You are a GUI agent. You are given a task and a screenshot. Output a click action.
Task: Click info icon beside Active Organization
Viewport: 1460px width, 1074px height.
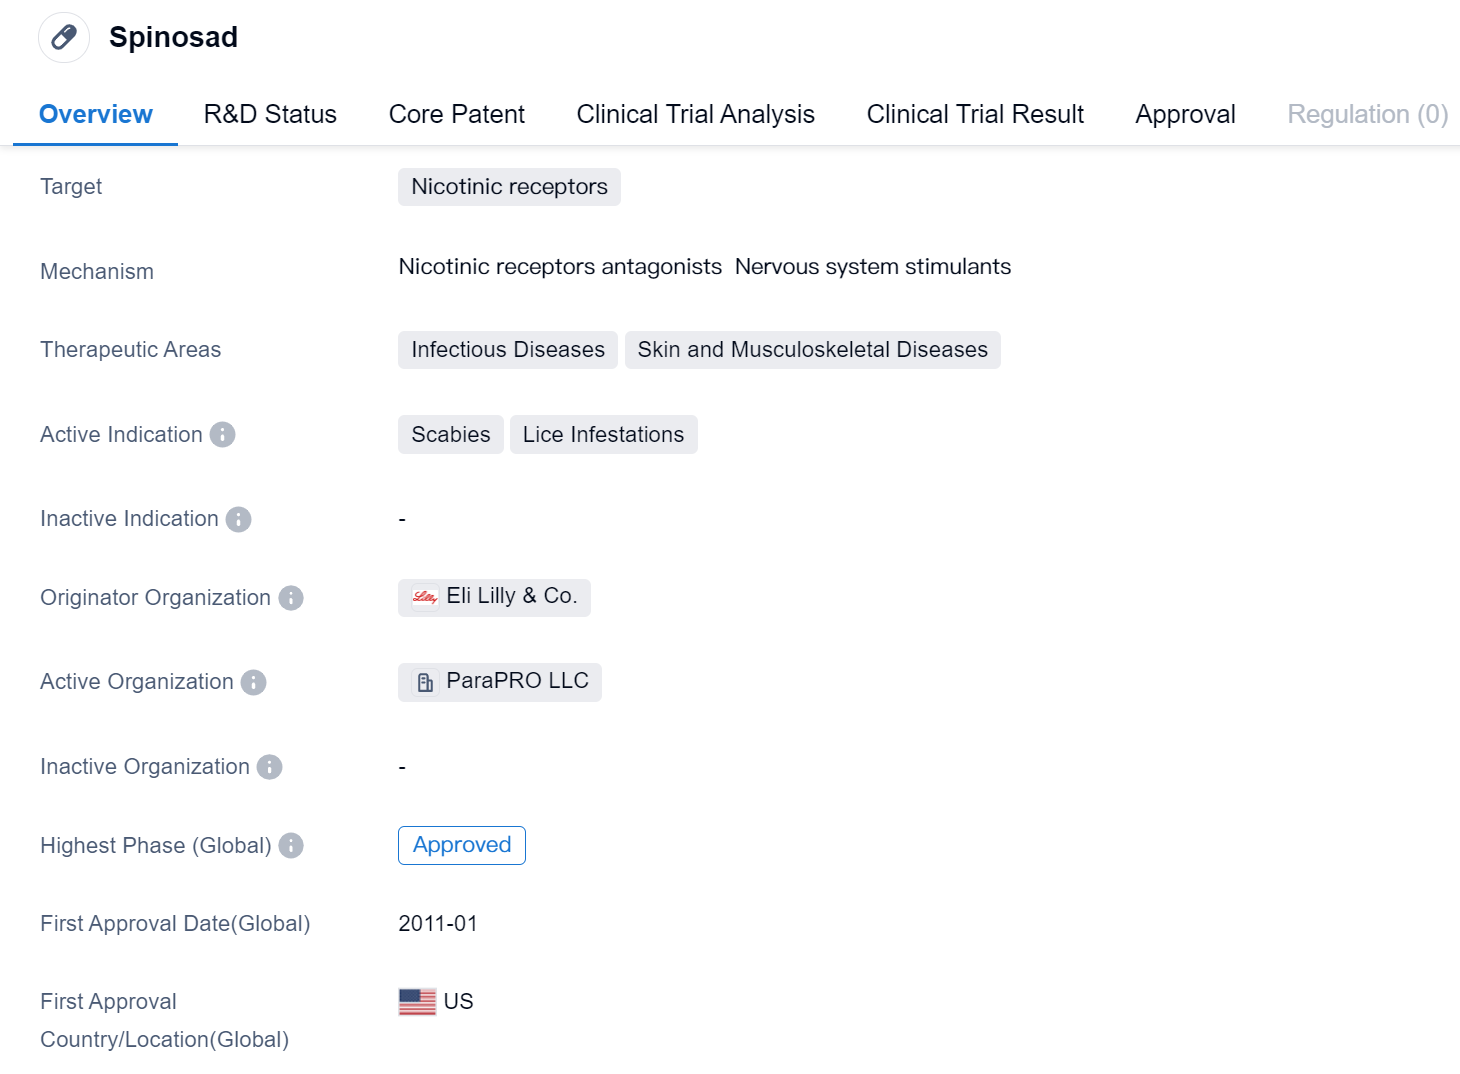pyautogui.click(x=254, y=682)
